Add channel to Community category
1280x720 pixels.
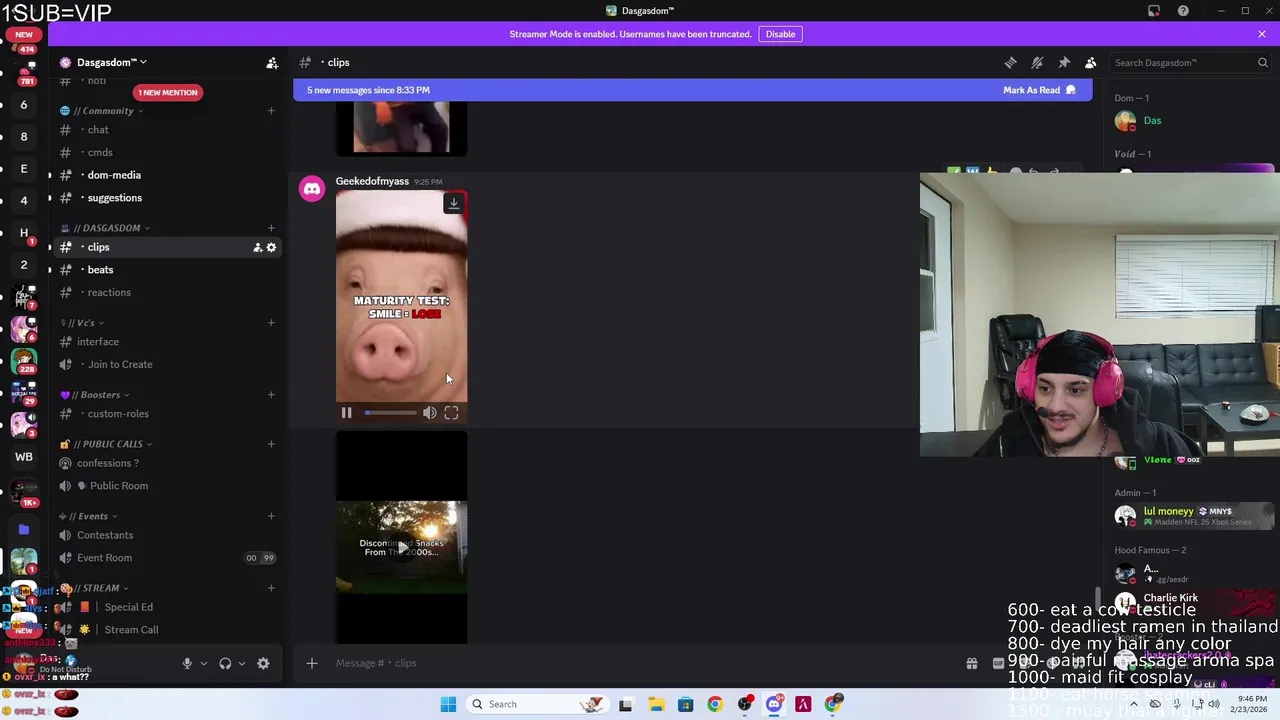[271, 111]
